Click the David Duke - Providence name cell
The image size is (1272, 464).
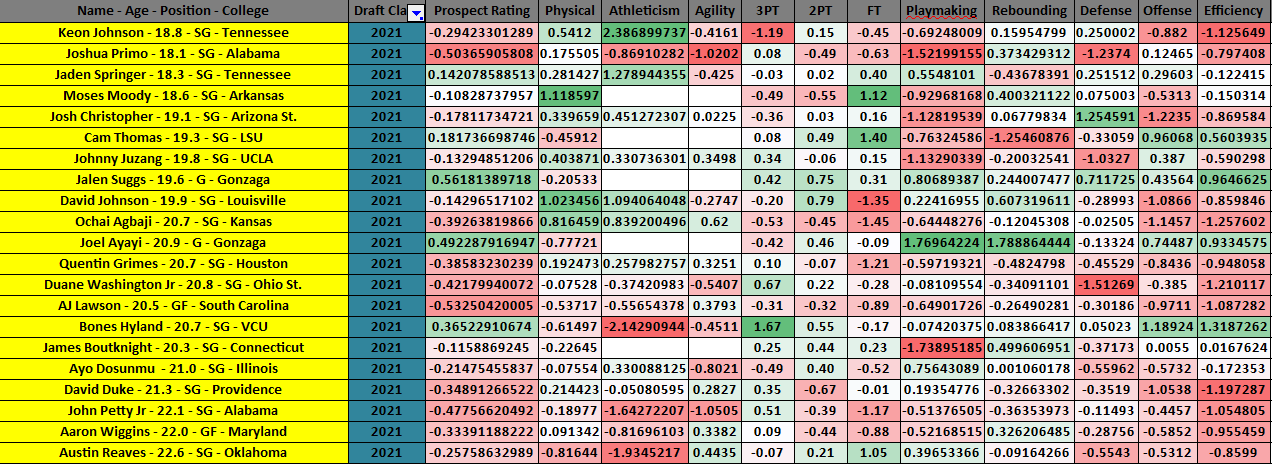pos(176,390)
